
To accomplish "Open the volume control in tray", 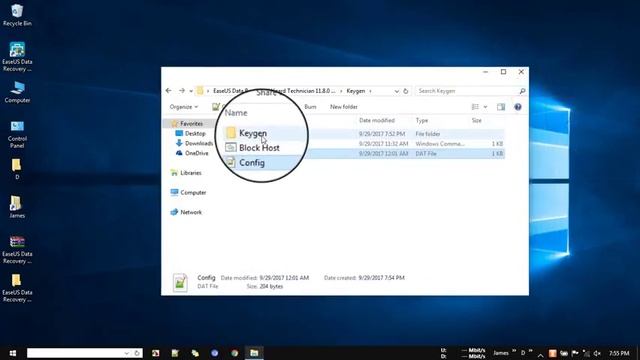I will click(597, 353).
